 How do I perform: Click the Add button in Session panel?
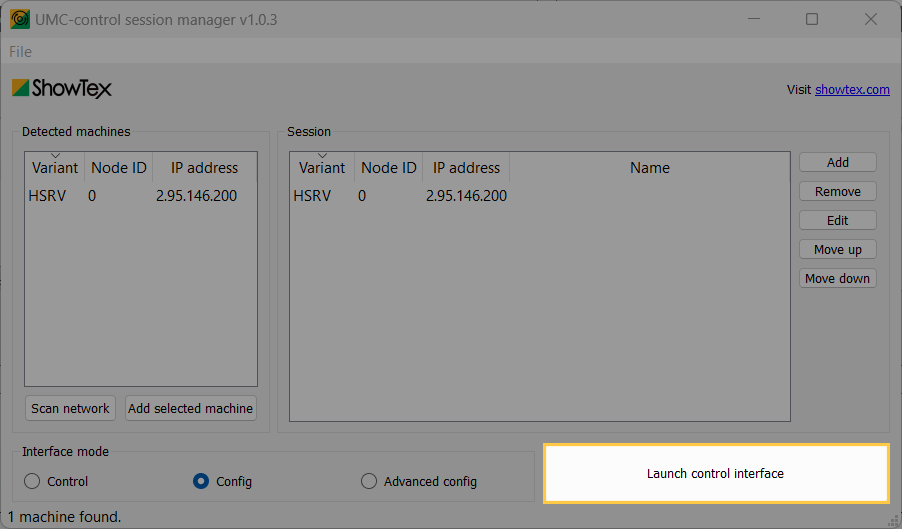click(x=837, y=162)
